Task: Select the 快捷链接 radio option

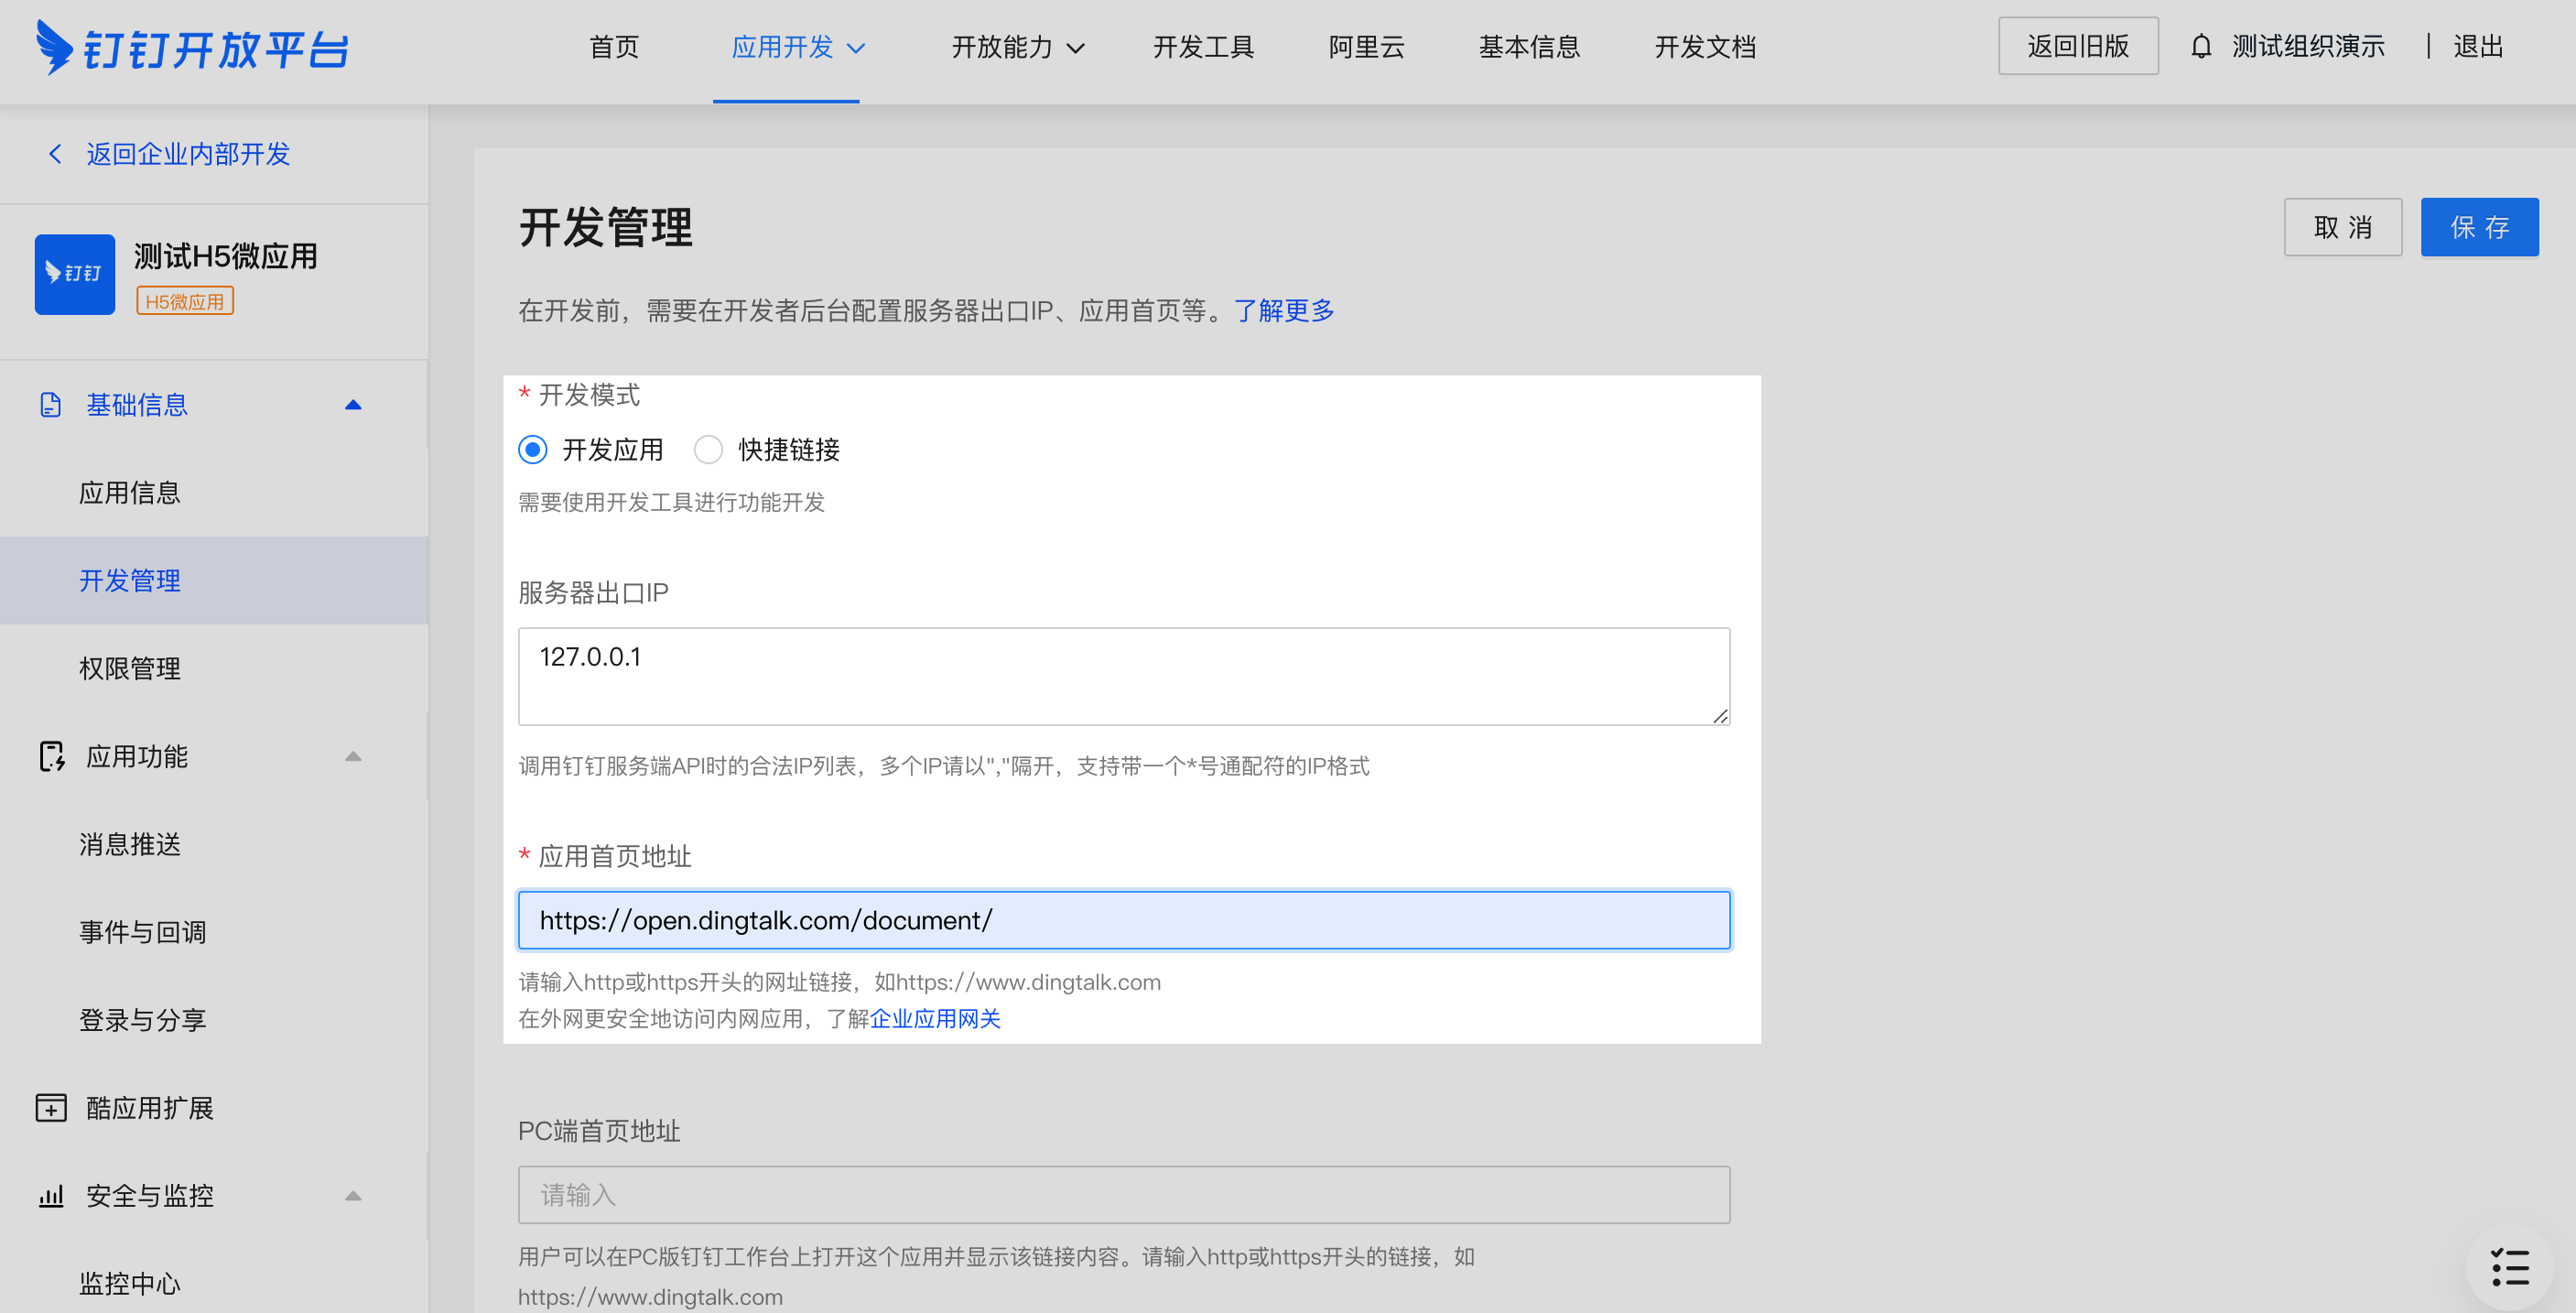Action: (x=708, y=450)
